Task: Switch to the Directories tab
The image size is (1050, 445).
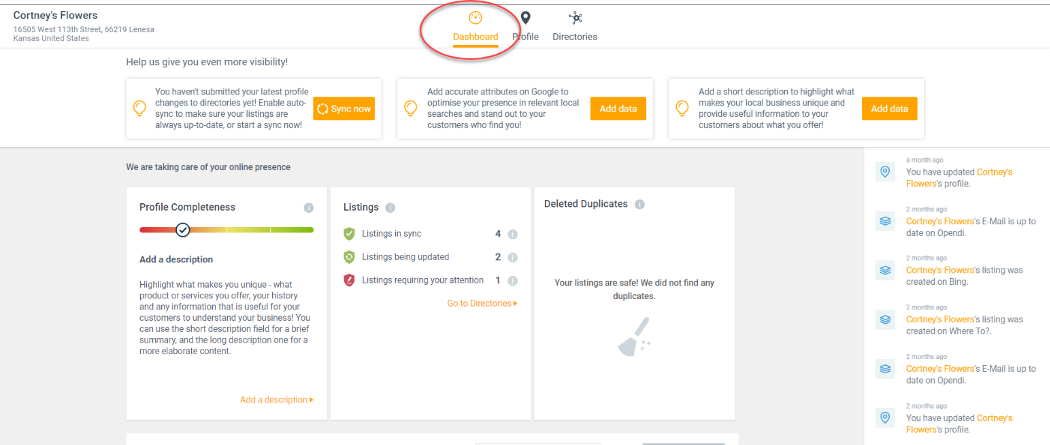Action: tap(575, 37)
